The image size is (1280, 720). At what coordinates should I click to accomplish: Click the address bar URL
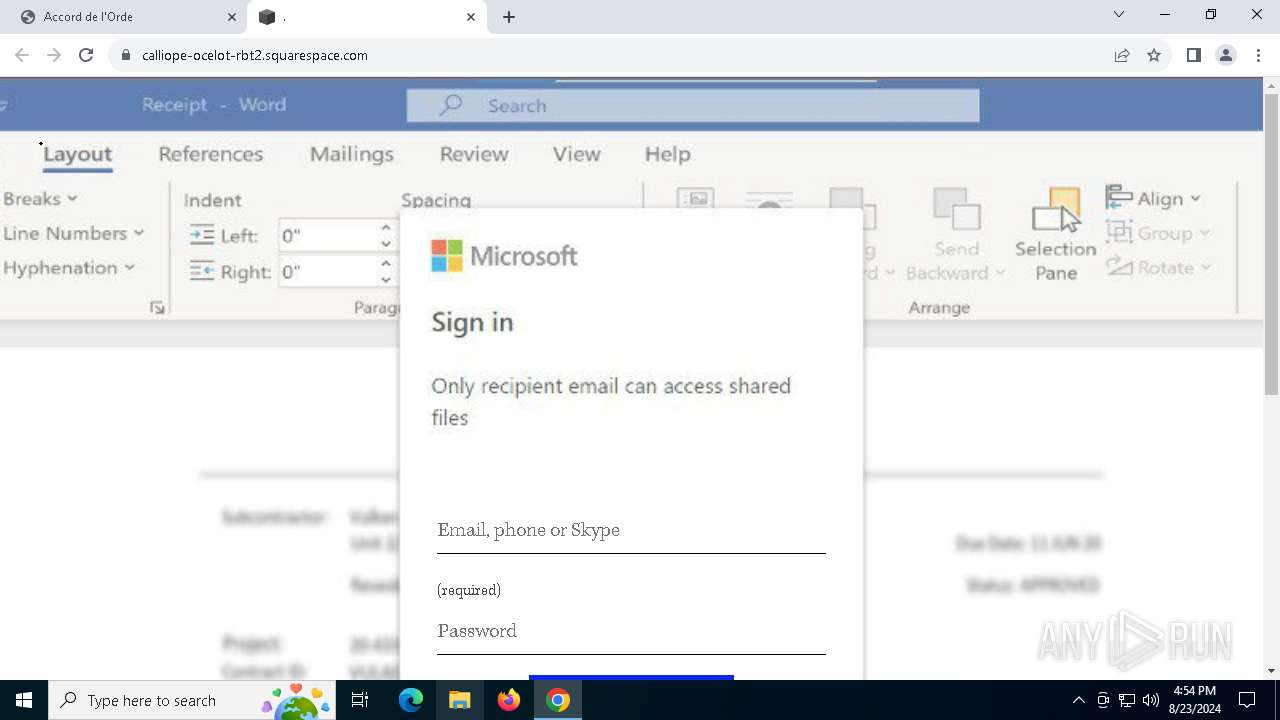coord(255,55)
